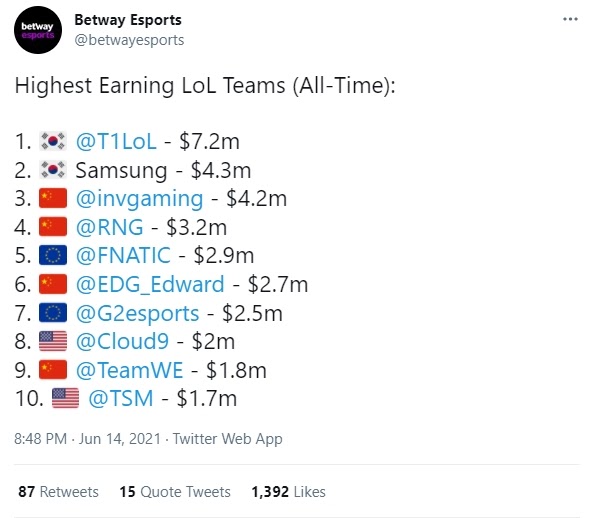
Task: Open the @T1LoL mention link
Action: [x=116, y=142]
